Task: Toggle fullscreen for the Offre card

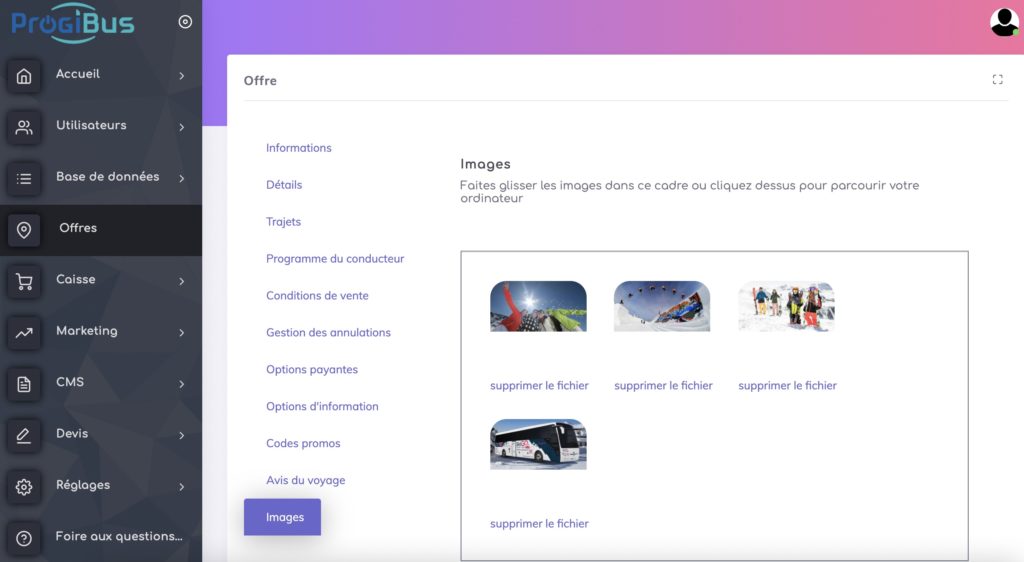Action: (x=997, y=80)
